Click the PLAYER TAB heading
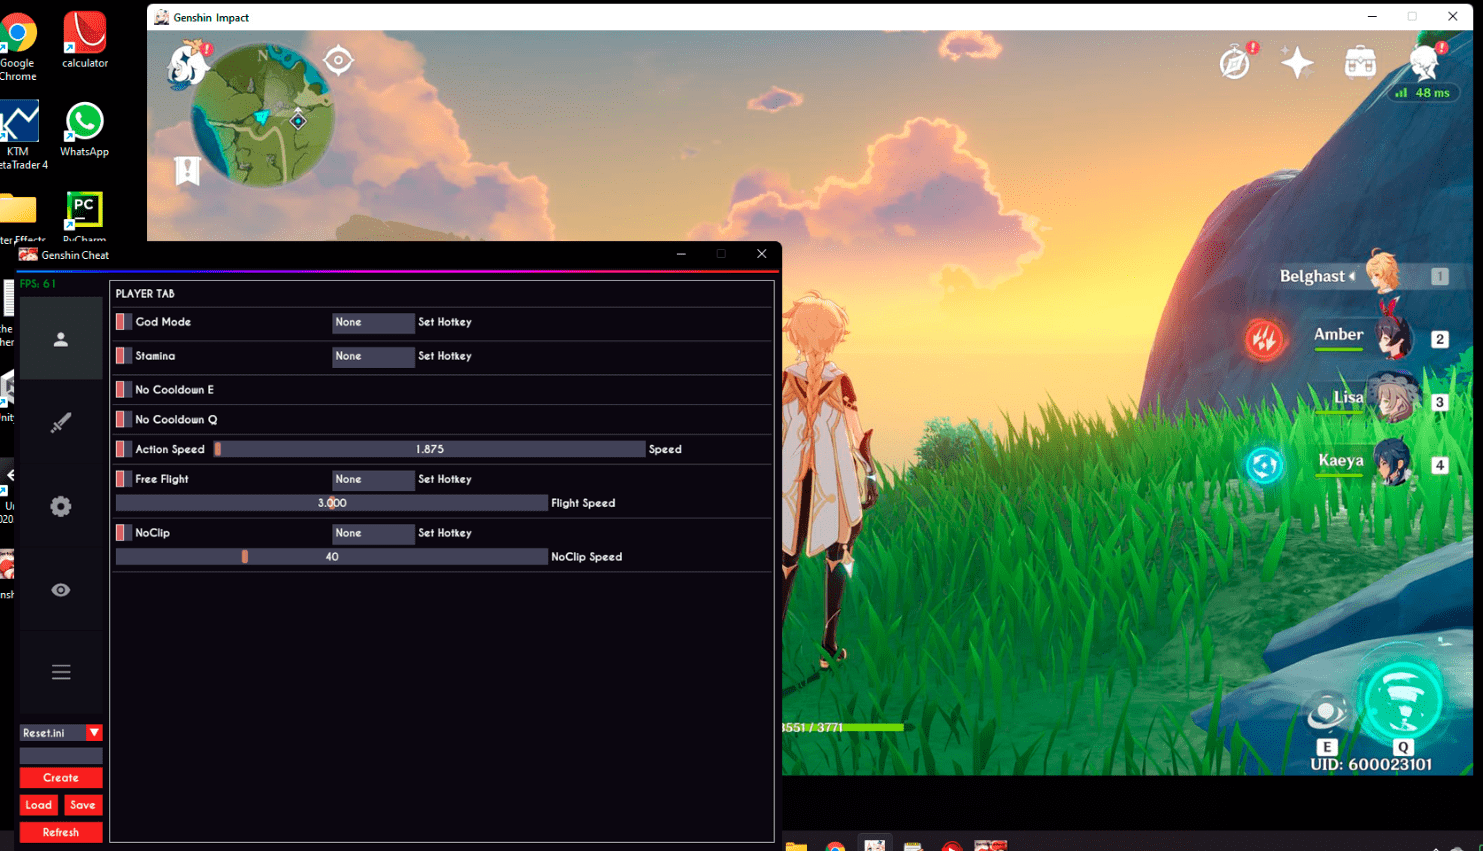 [x=145, y=294]
